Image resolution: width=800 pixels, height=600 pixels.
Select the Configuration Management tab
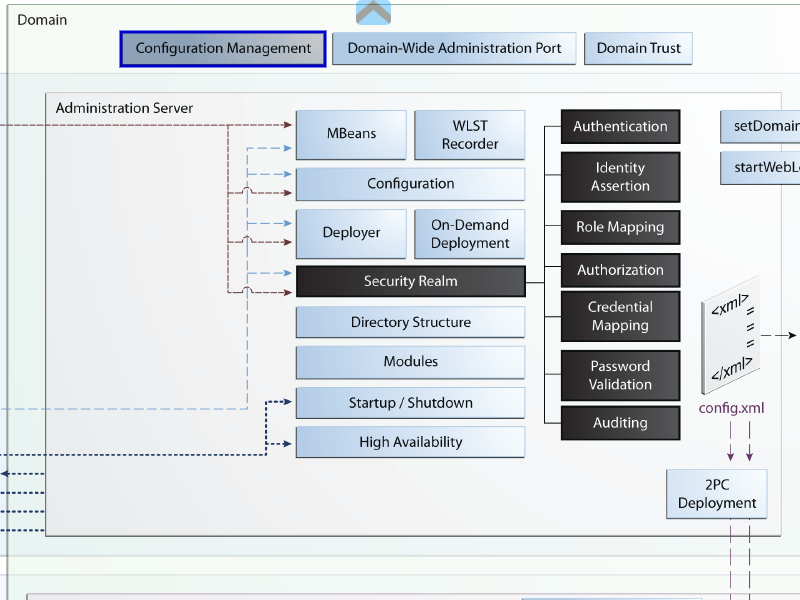point(223,48)
